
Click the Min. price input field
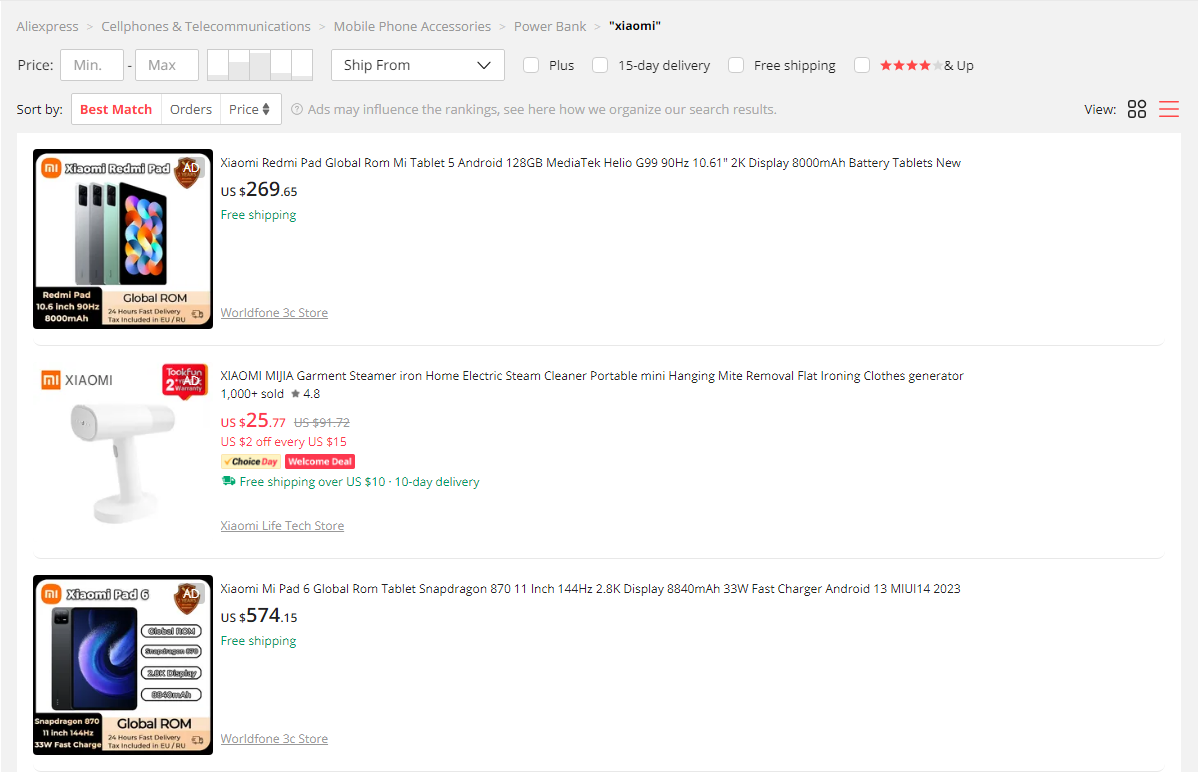pyautogui.click(x=92, y=65)
